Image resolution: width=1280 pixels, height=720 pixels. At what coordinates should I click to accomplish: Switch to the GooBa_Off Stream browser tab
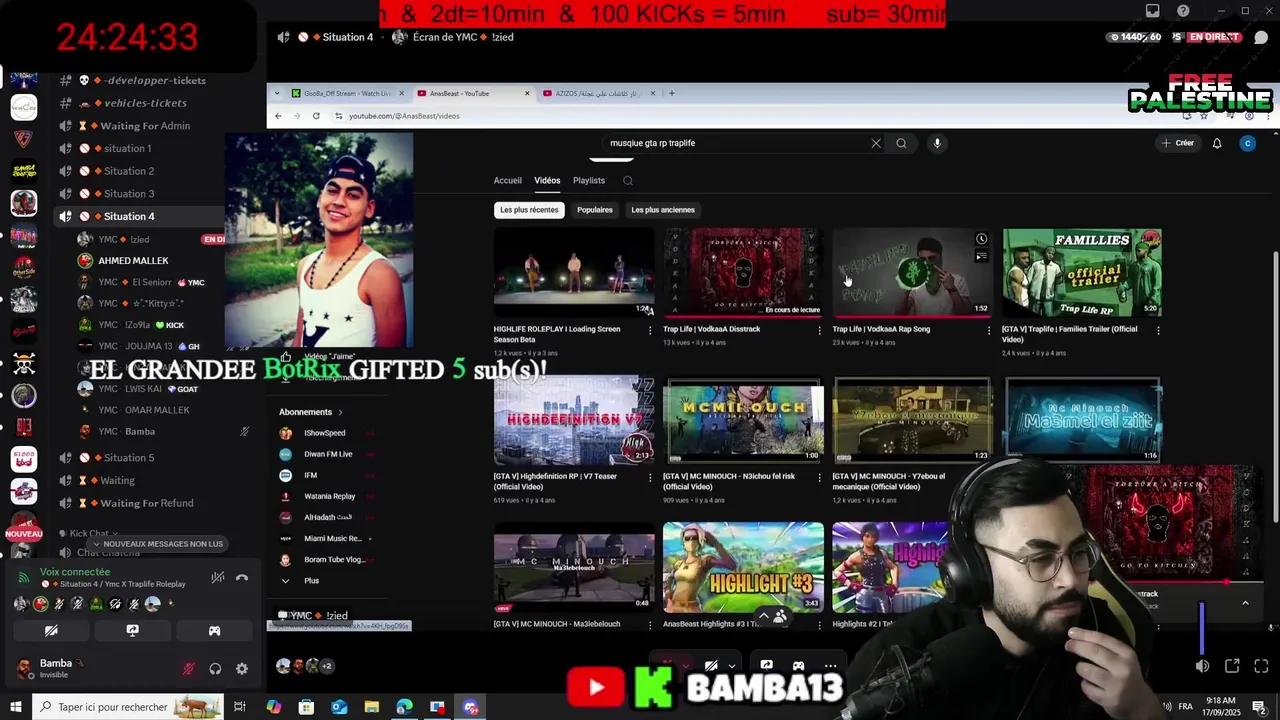347,93
